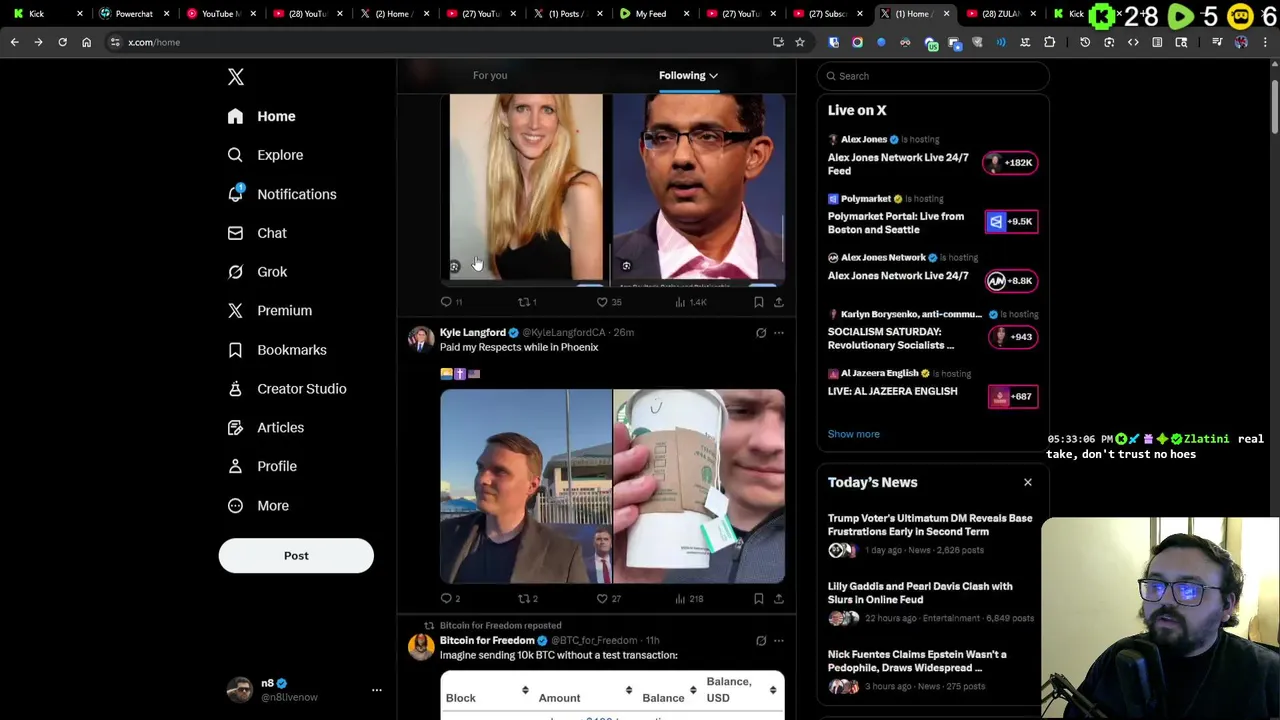
Task: Bookmark this page with star icon
Action: click(800, 42)
